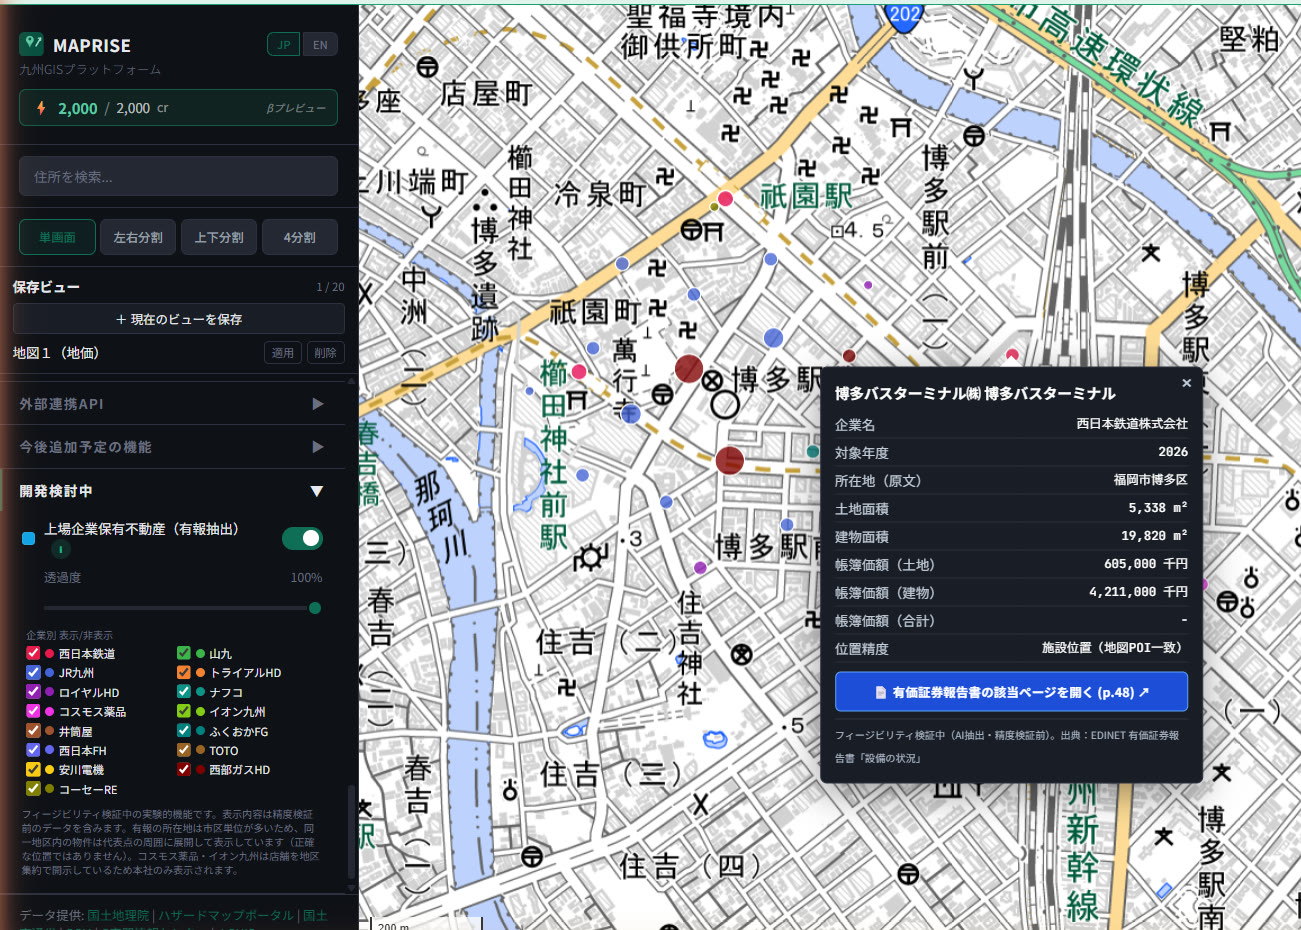Click the MAPRISE map-pin logo icon
The width and height of the screenshot is (1301, 930).
point(31,44)
